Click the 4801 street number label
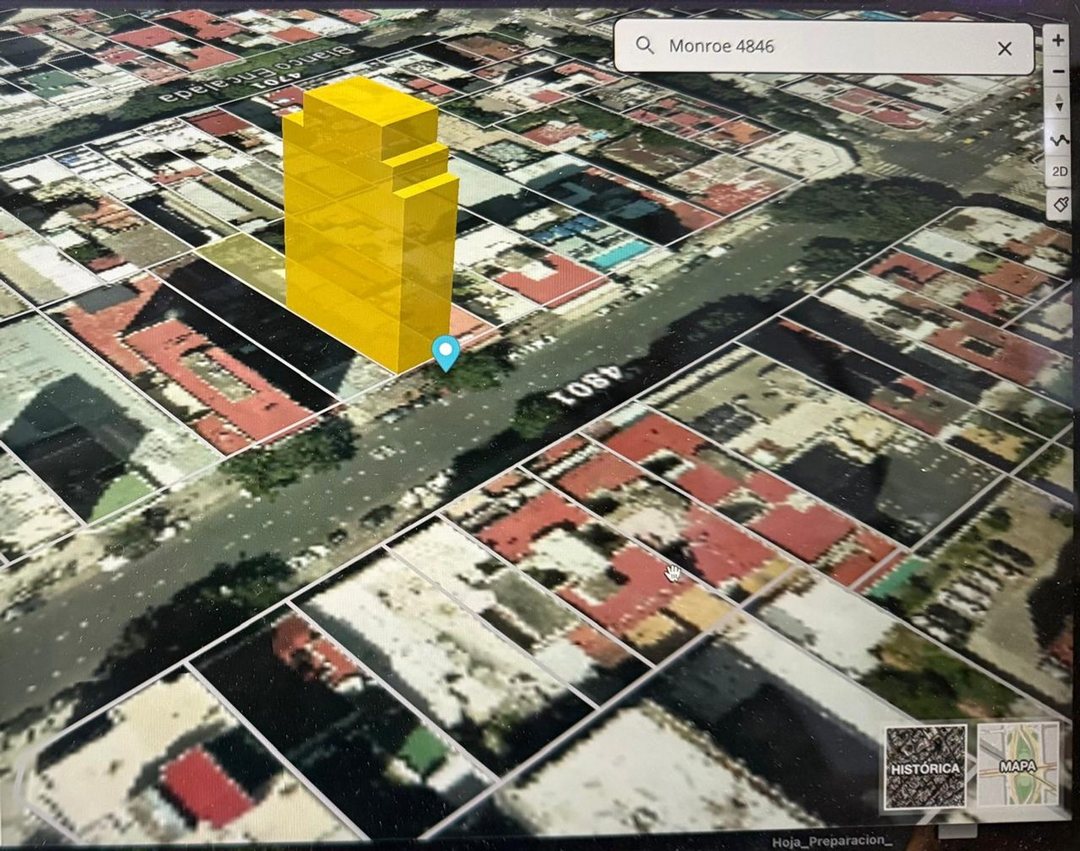The image size is (1080, 851). click(585, 384)
